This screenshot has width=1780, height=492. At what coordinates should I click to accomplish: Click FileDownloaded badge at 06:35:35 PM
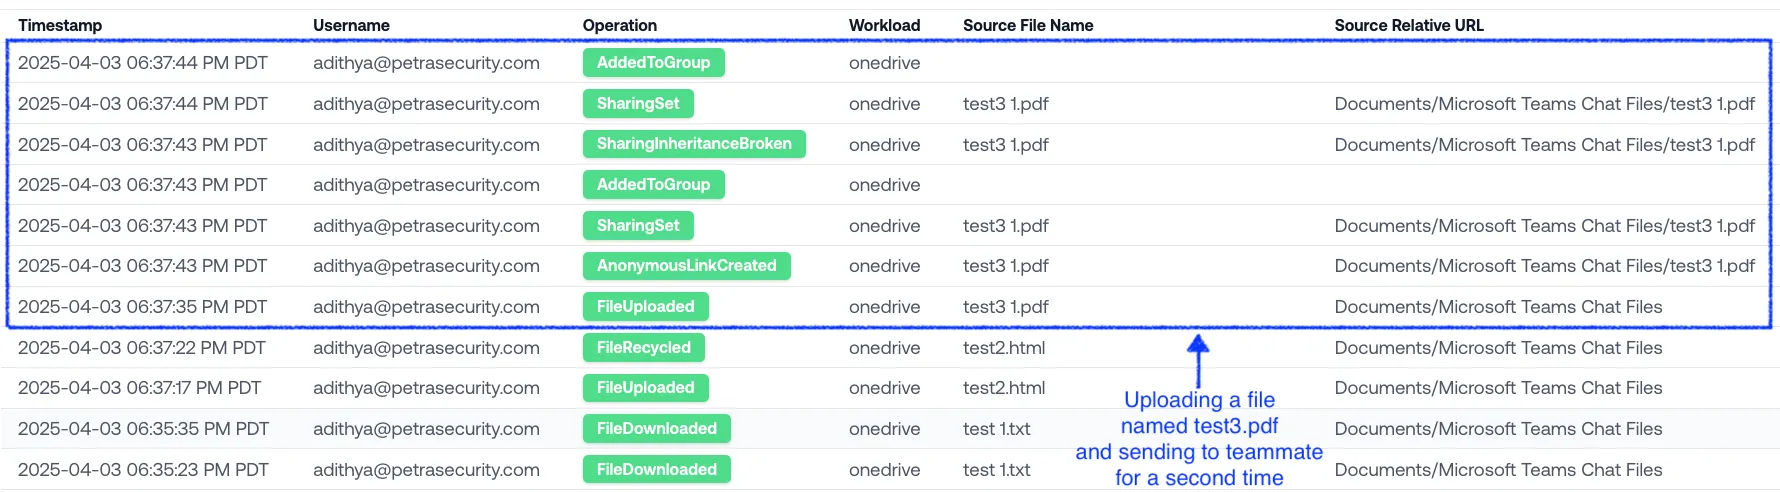click(x=657, y=429)
